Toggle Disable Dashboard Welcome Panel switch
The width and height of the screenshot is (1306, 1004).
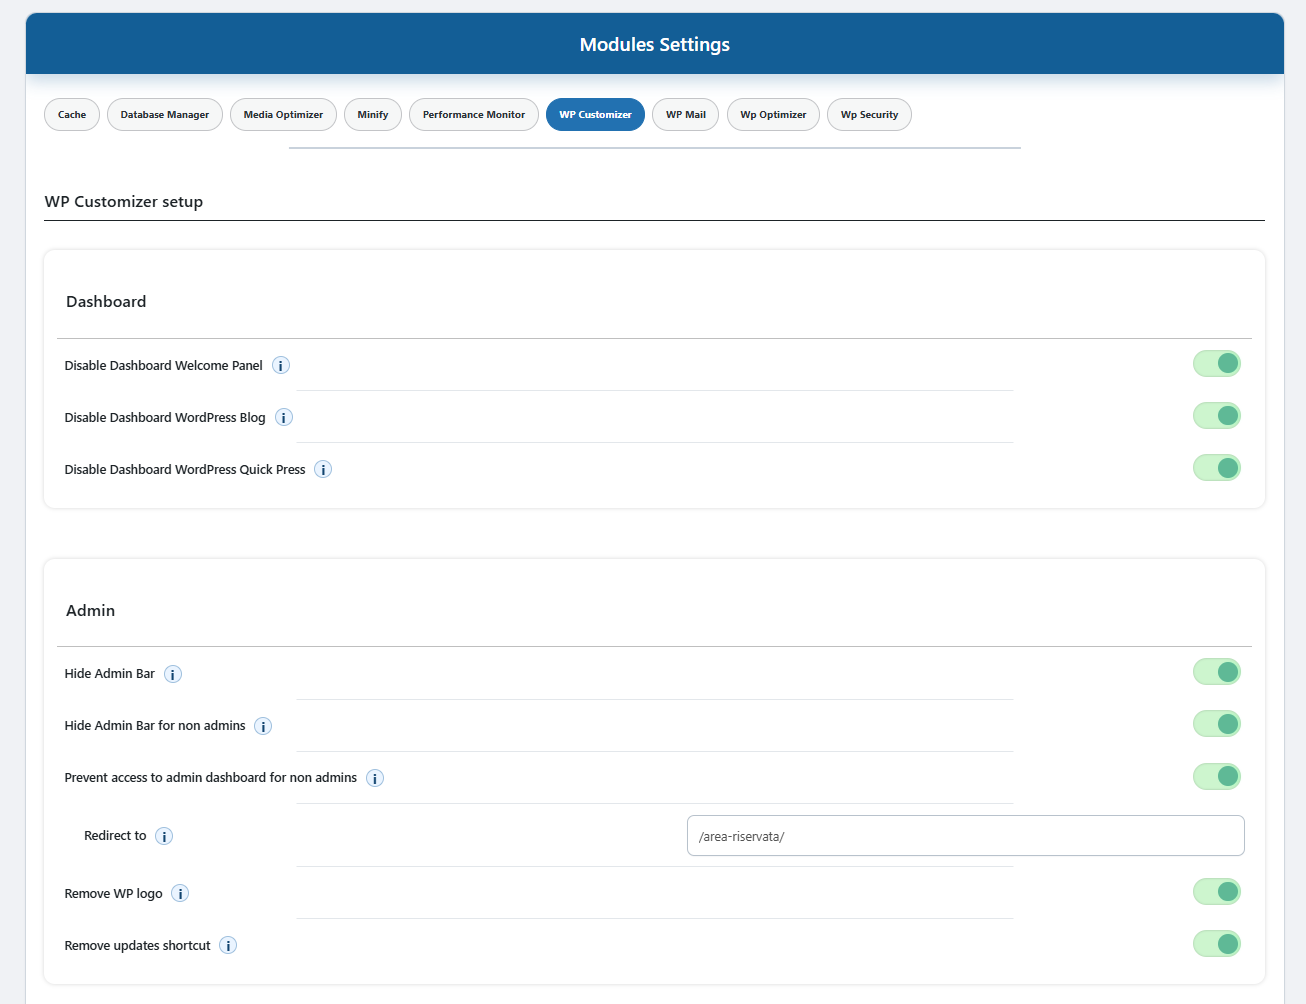point(1216,364)
